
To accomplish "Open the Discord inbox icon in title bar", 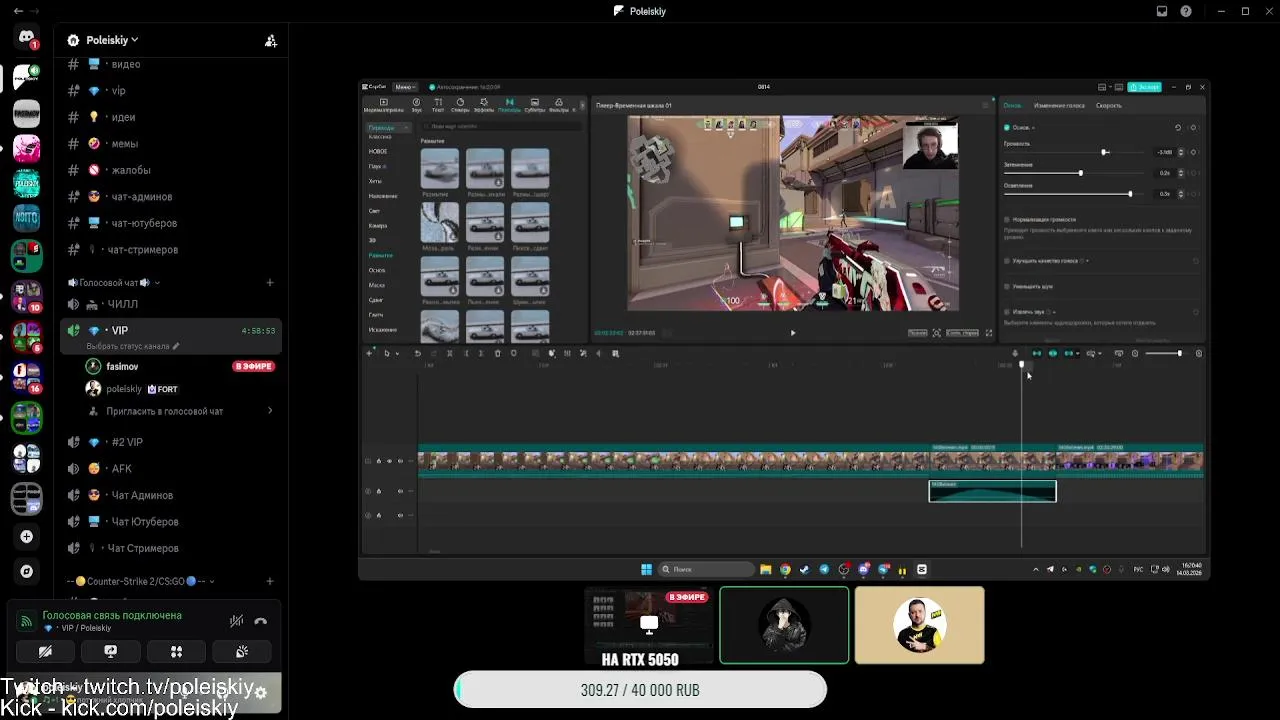I will (x=1162, y=11).
